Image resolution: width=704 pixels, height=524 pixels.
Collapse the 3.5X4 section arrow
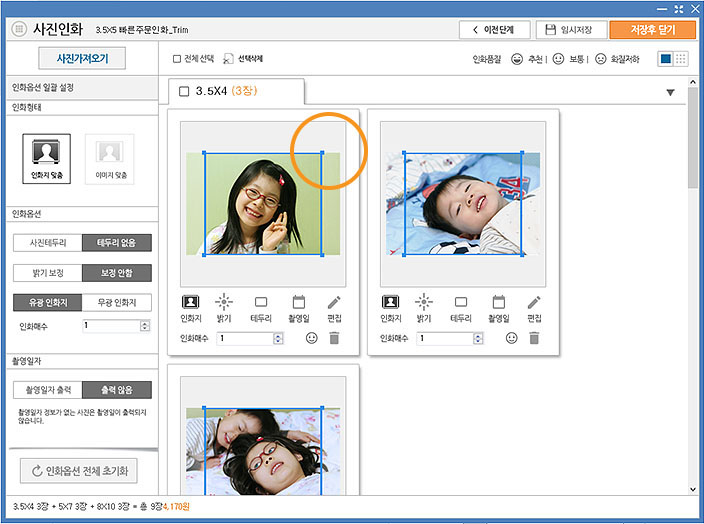670,93
